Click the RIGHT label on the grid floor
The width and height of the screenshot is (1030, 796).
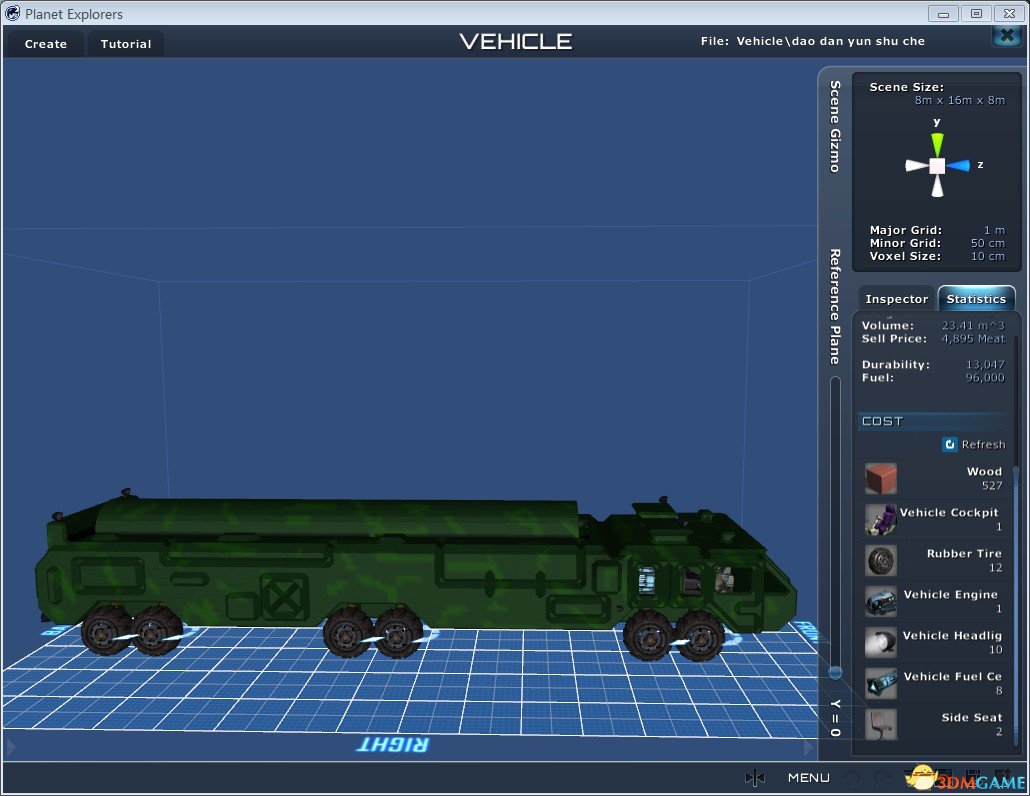coord(392,745)
